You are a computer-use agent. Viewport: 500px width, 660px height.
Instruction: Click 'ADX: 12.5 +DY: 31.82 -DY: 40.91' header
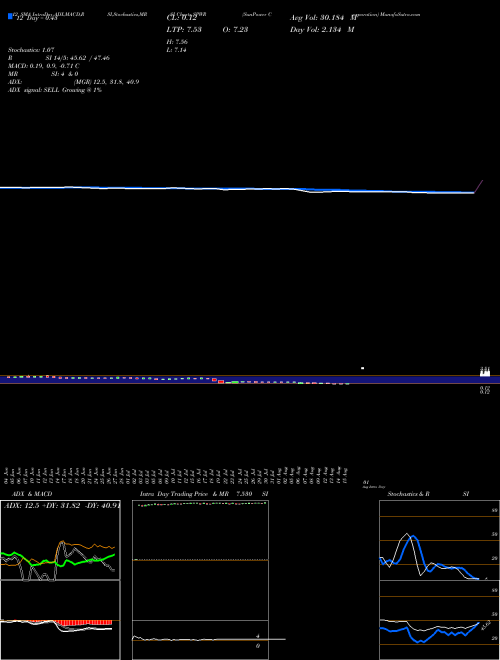(62, 505)
